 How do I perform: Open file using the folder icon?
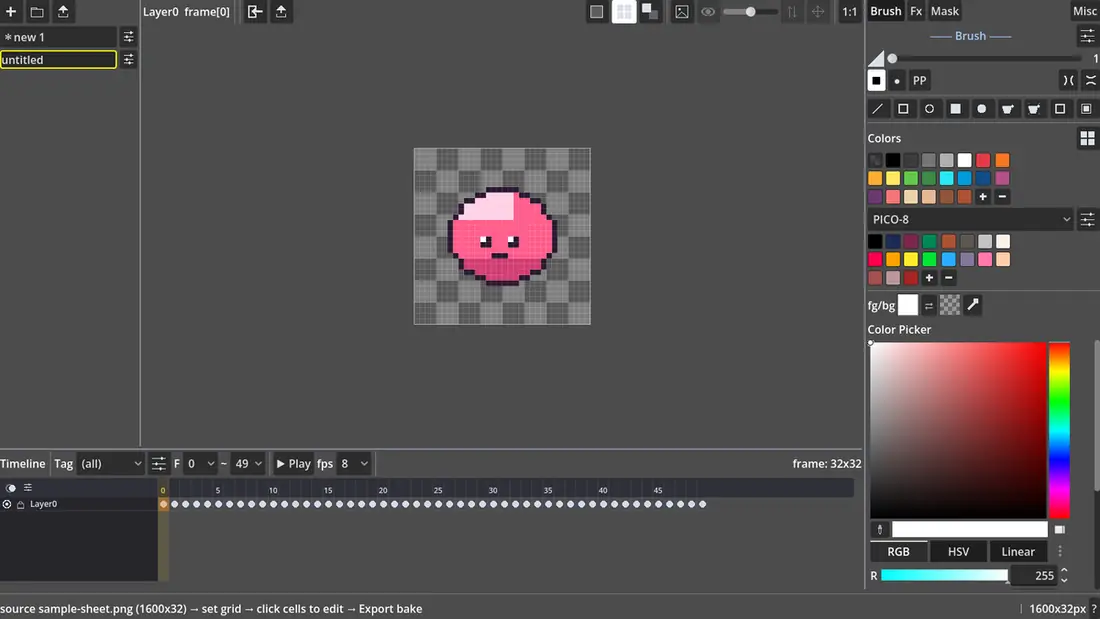37,11
